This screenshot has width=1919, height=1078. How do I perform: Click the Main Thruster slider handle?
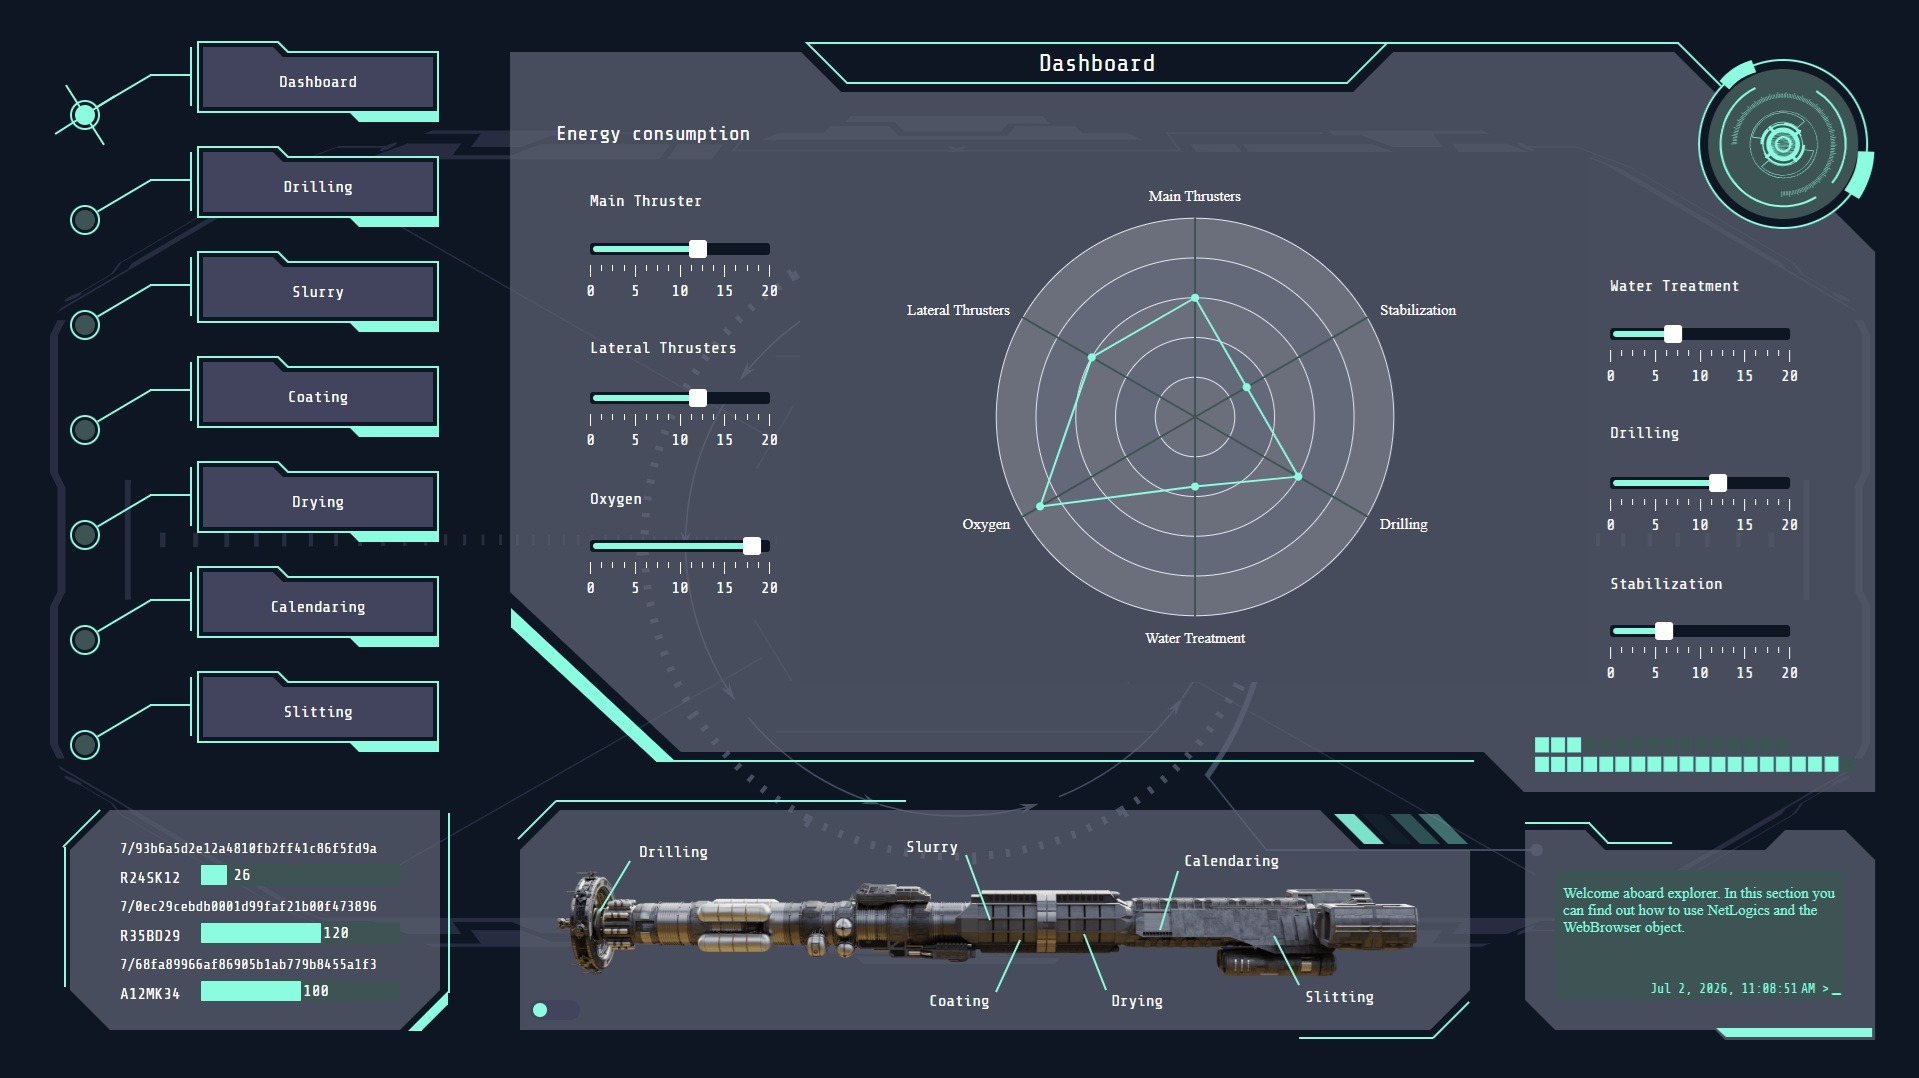[x=698, y=249]
